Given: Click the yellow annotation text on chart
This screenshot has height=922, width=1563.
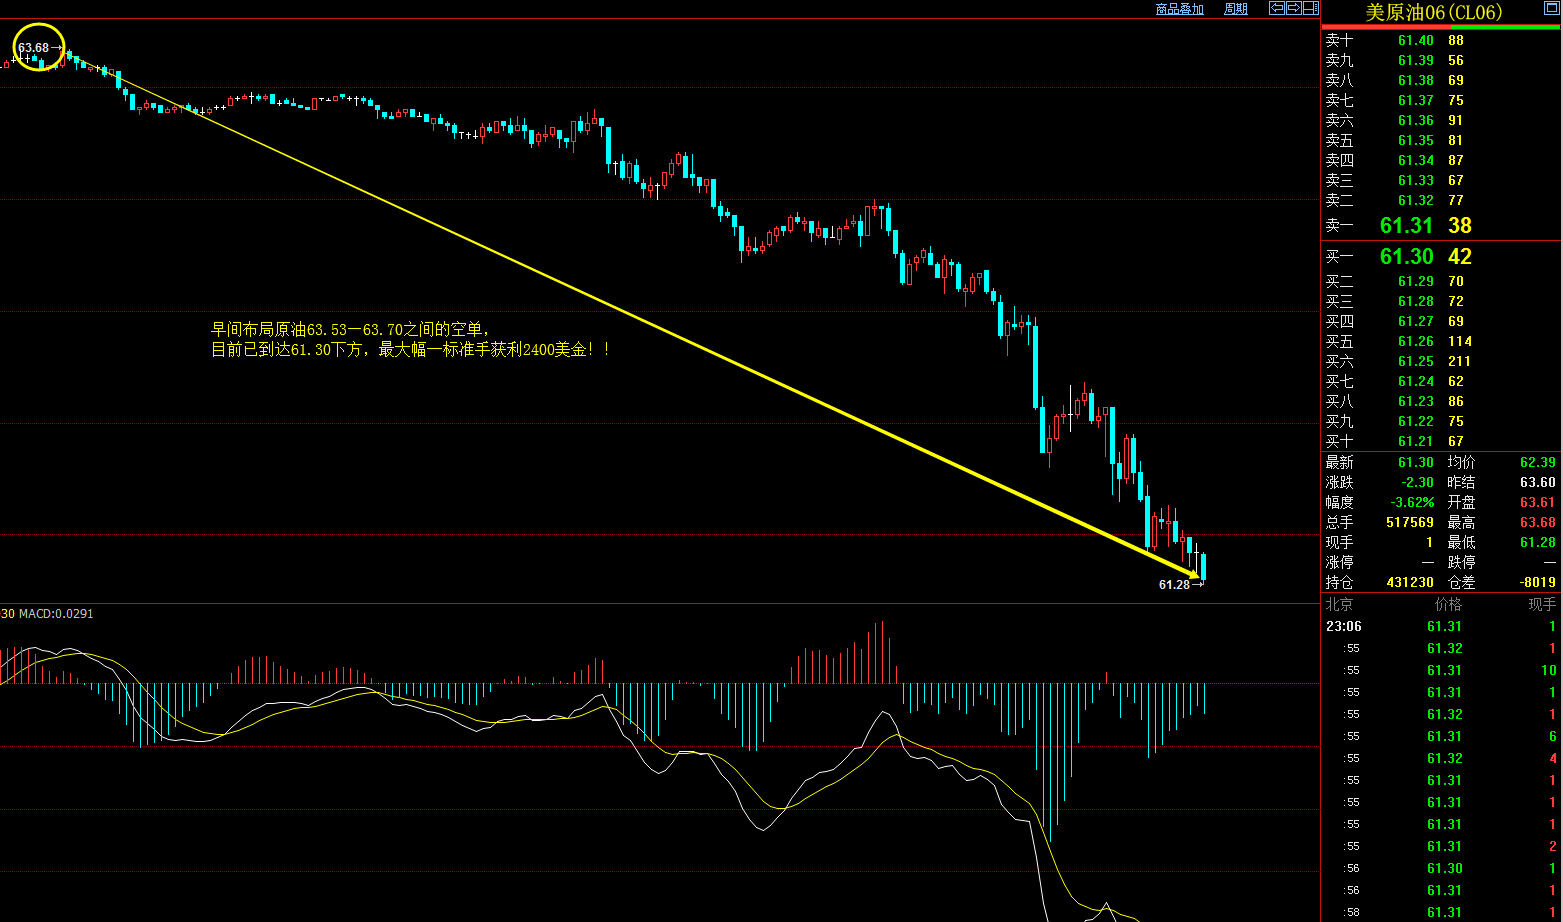Looking at the screenshot, I should pos(411,340).
